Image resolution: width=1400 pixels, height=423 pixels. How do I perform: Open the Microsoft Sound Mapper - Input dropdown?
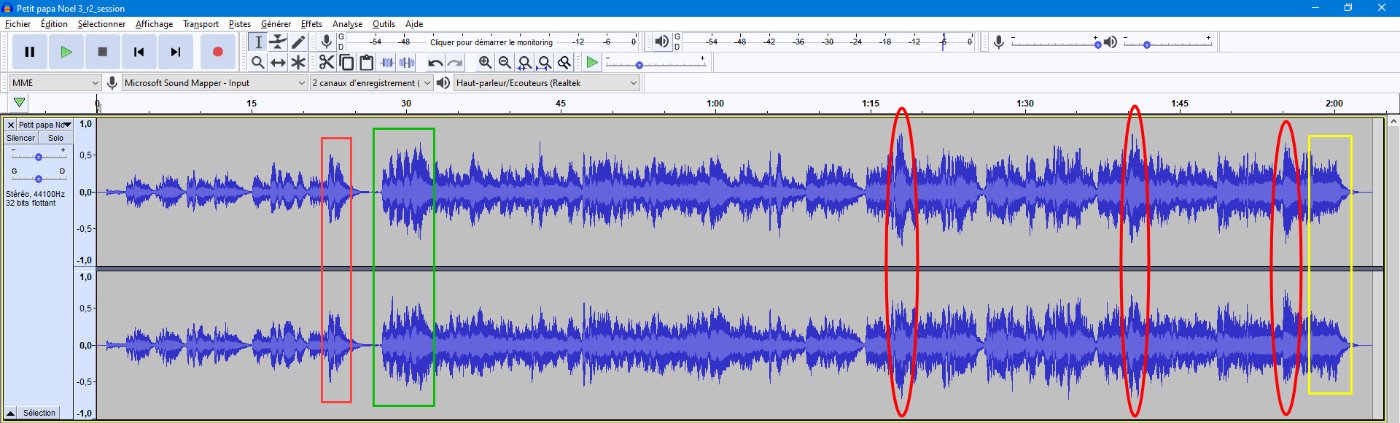pyautogui.click(x=214, y=83)
